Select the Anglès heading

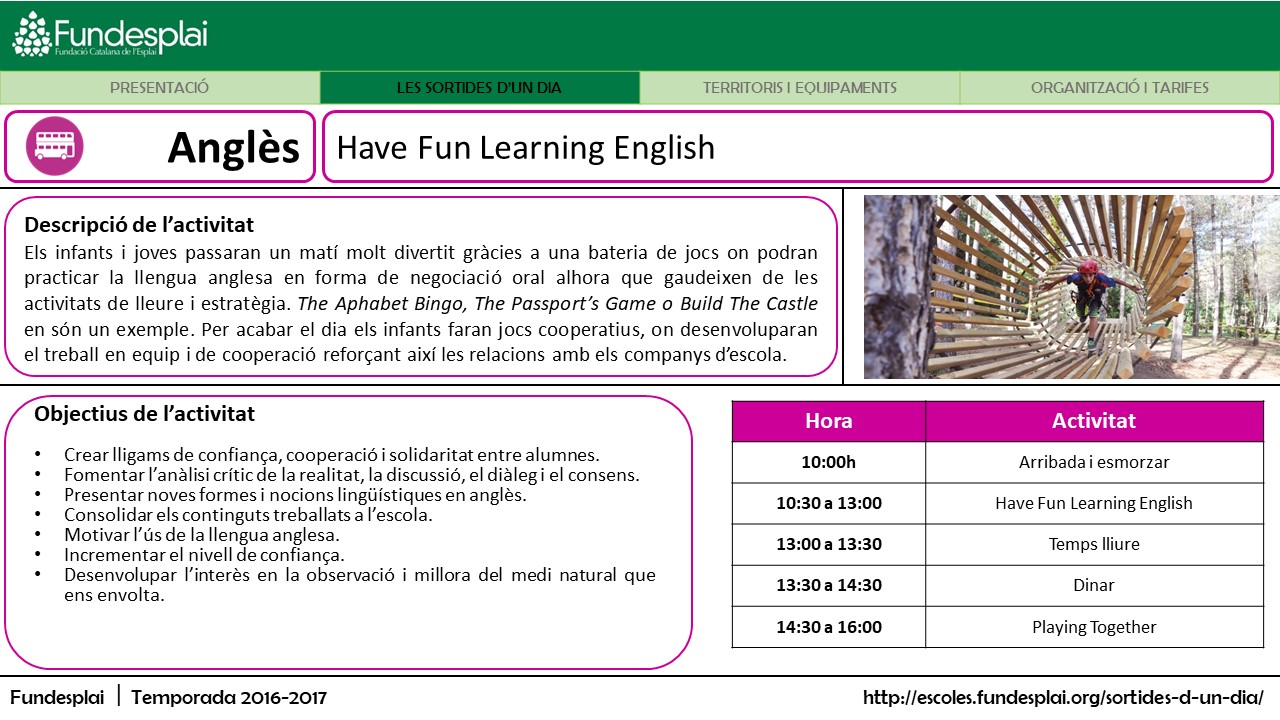point(233,148)
